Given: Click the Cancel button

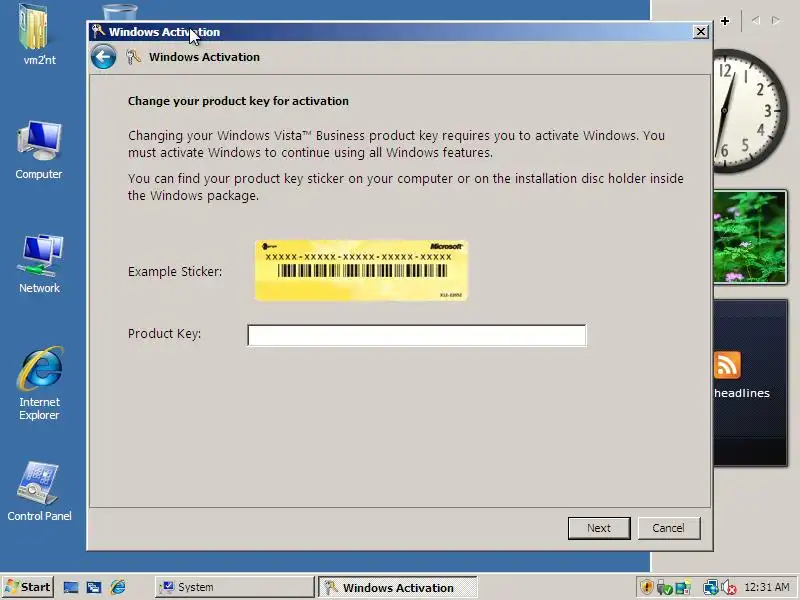Looking at the screenshot, I should point(669,528).
